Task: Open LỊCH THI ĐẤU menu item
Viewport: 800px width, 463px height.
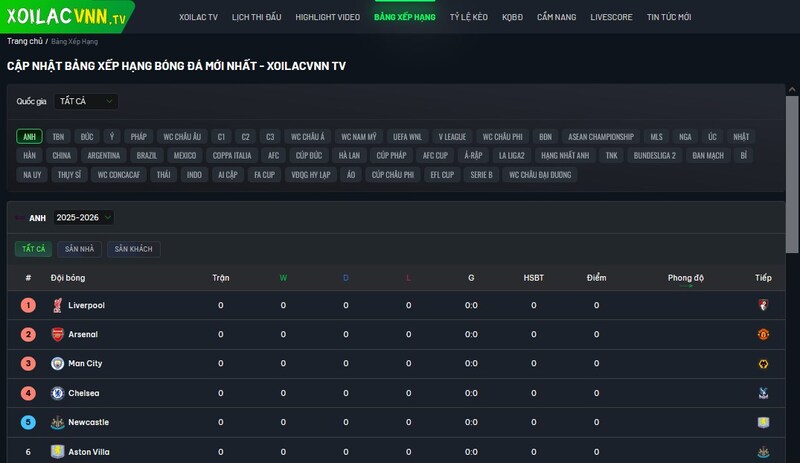Action: click(257, 17)
